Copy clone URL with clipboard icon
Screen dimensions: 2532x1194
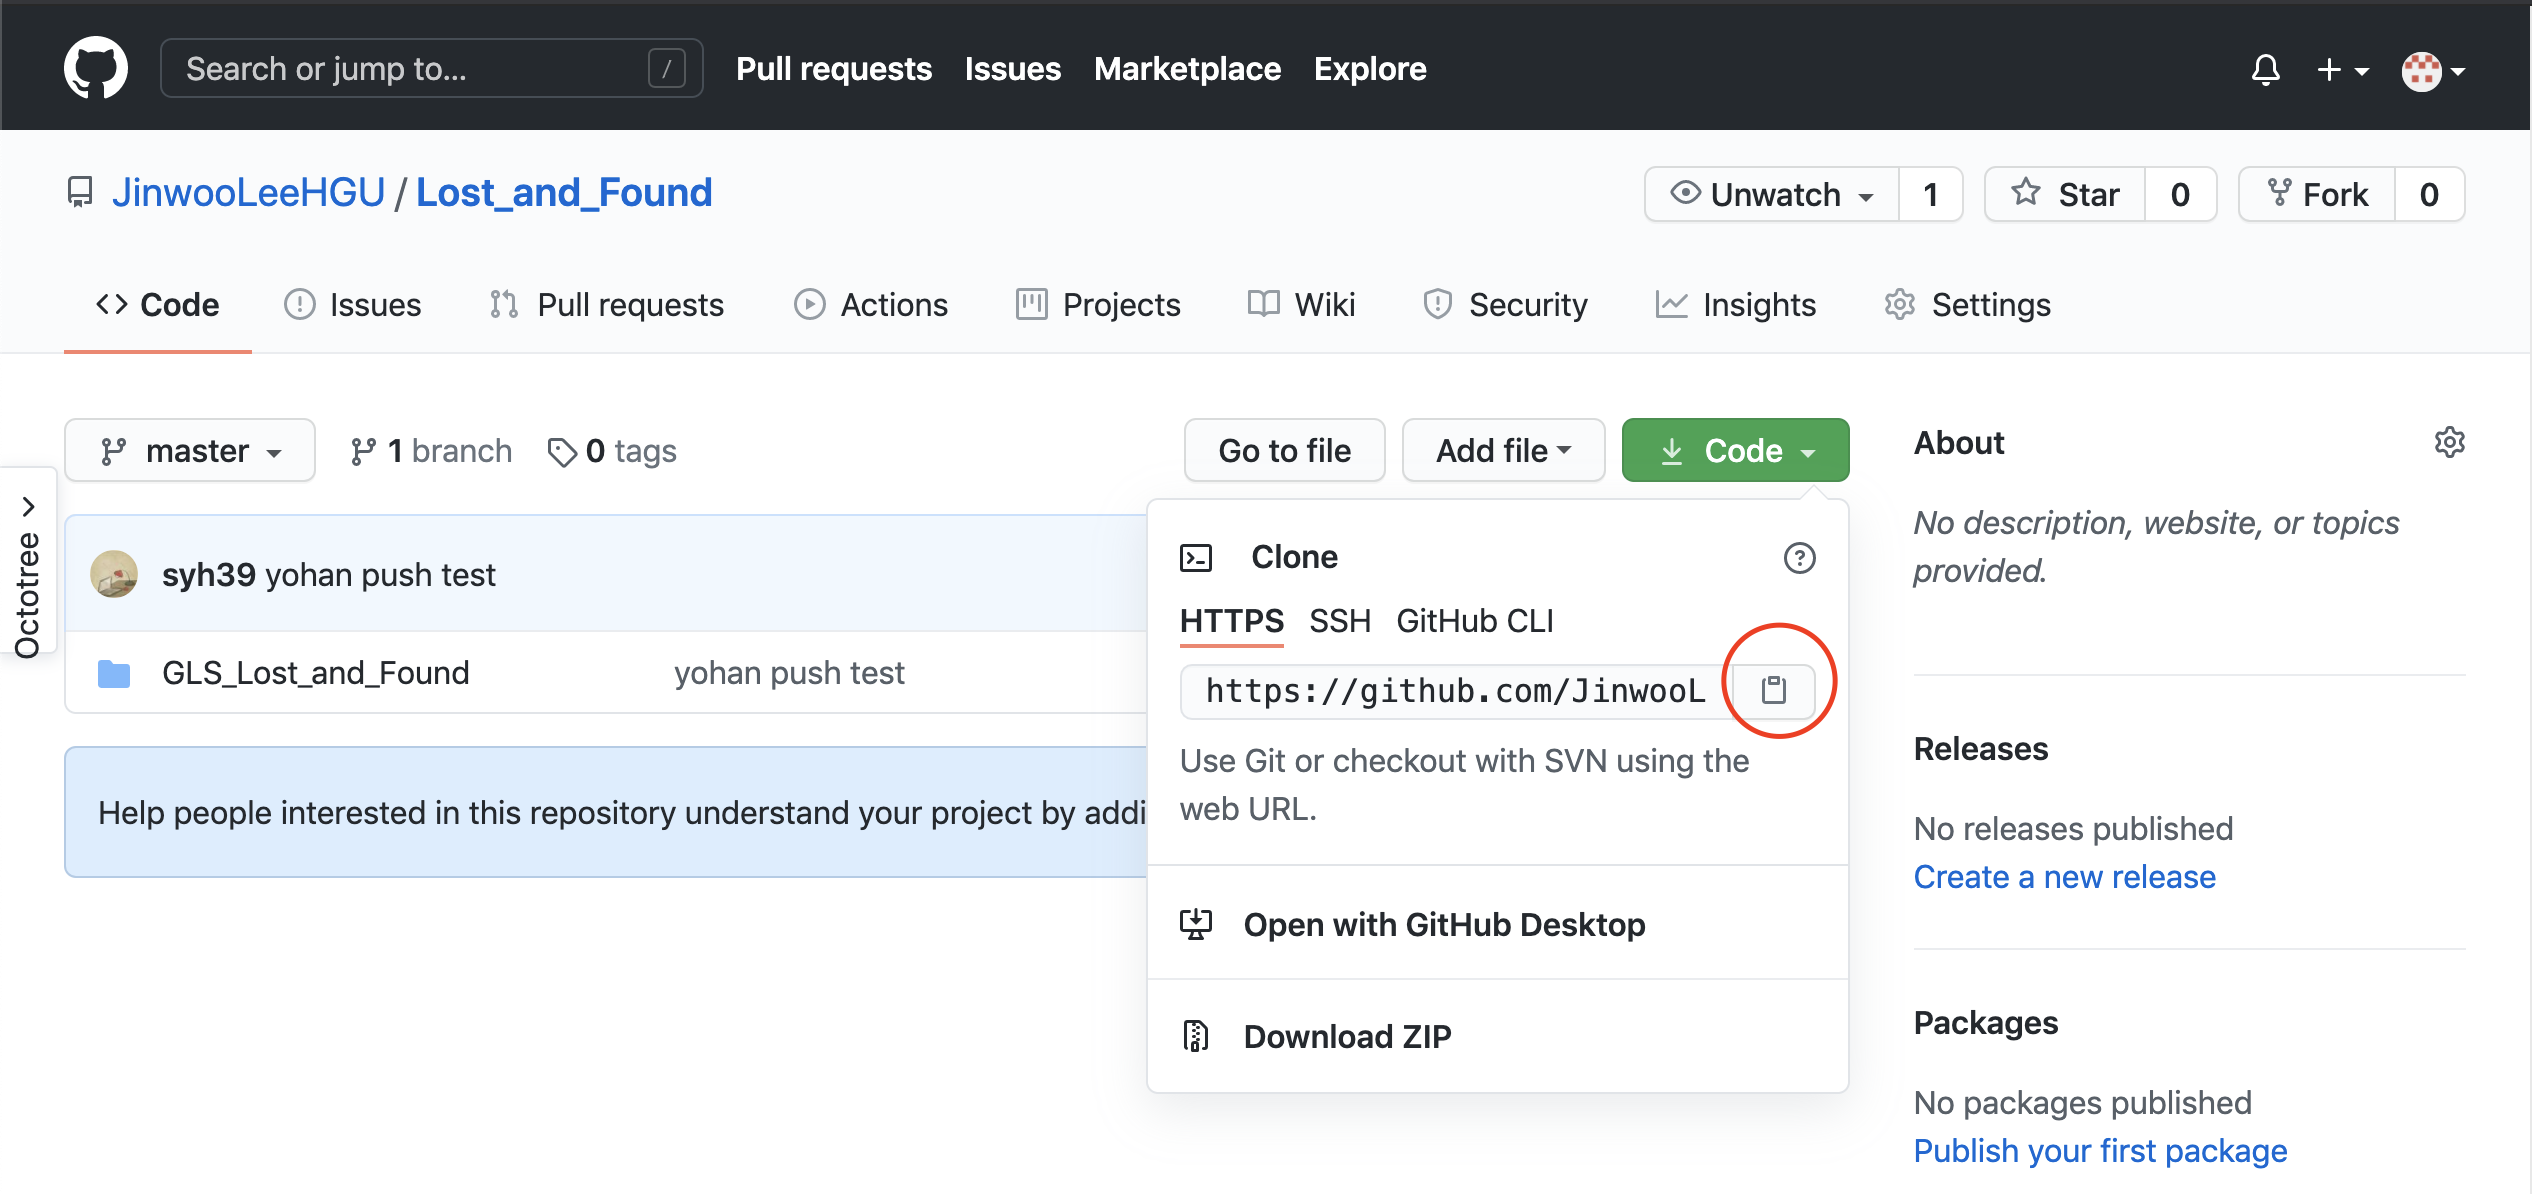coord(1774,690)
